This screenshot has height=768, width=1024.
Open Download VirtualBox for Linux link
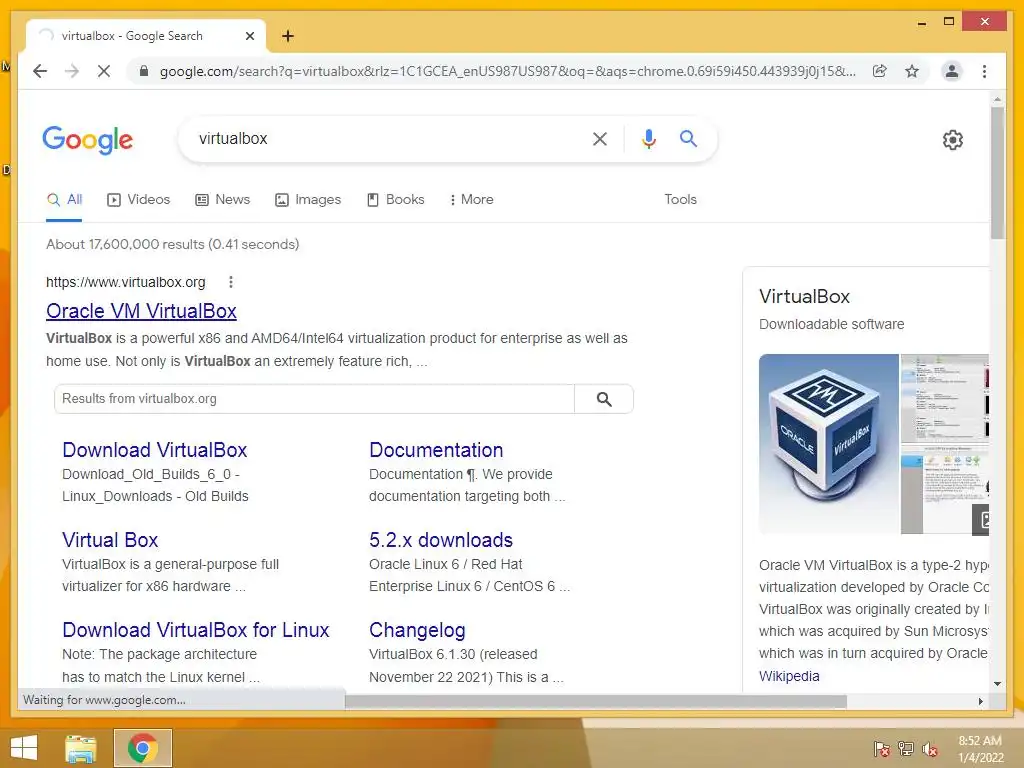pyautogui.click(x=196, y=630)
